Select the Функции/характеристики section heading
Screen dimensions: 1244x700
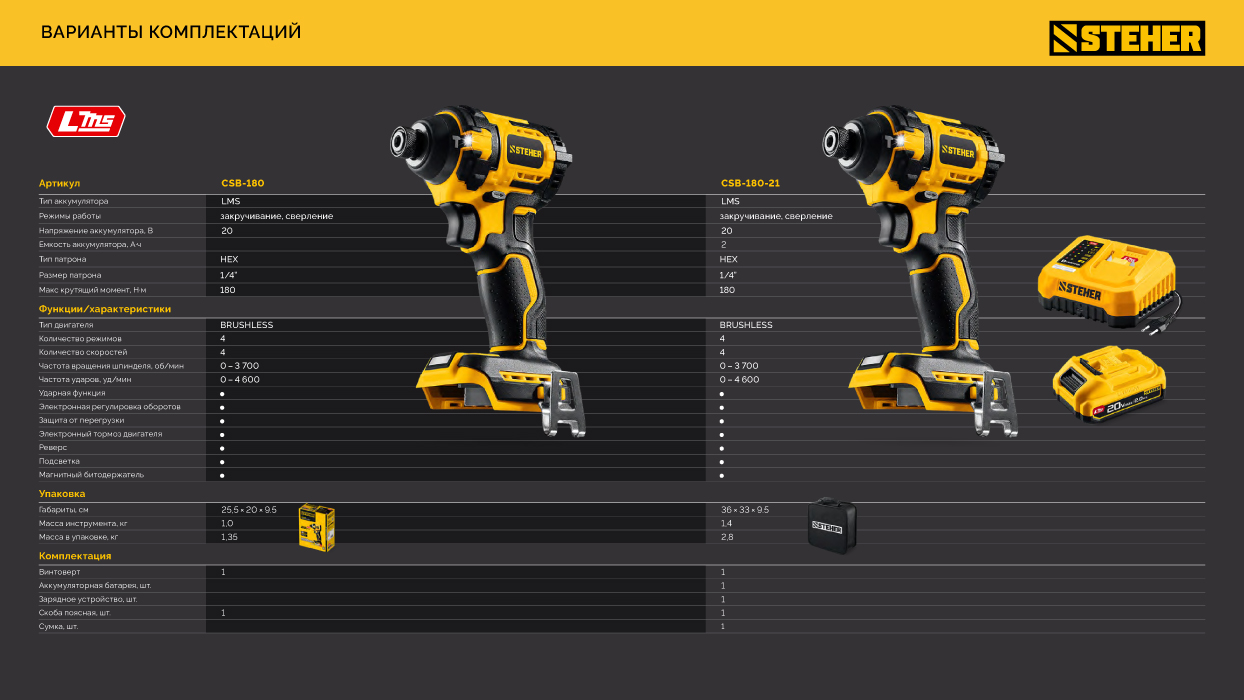pos(105,309)
